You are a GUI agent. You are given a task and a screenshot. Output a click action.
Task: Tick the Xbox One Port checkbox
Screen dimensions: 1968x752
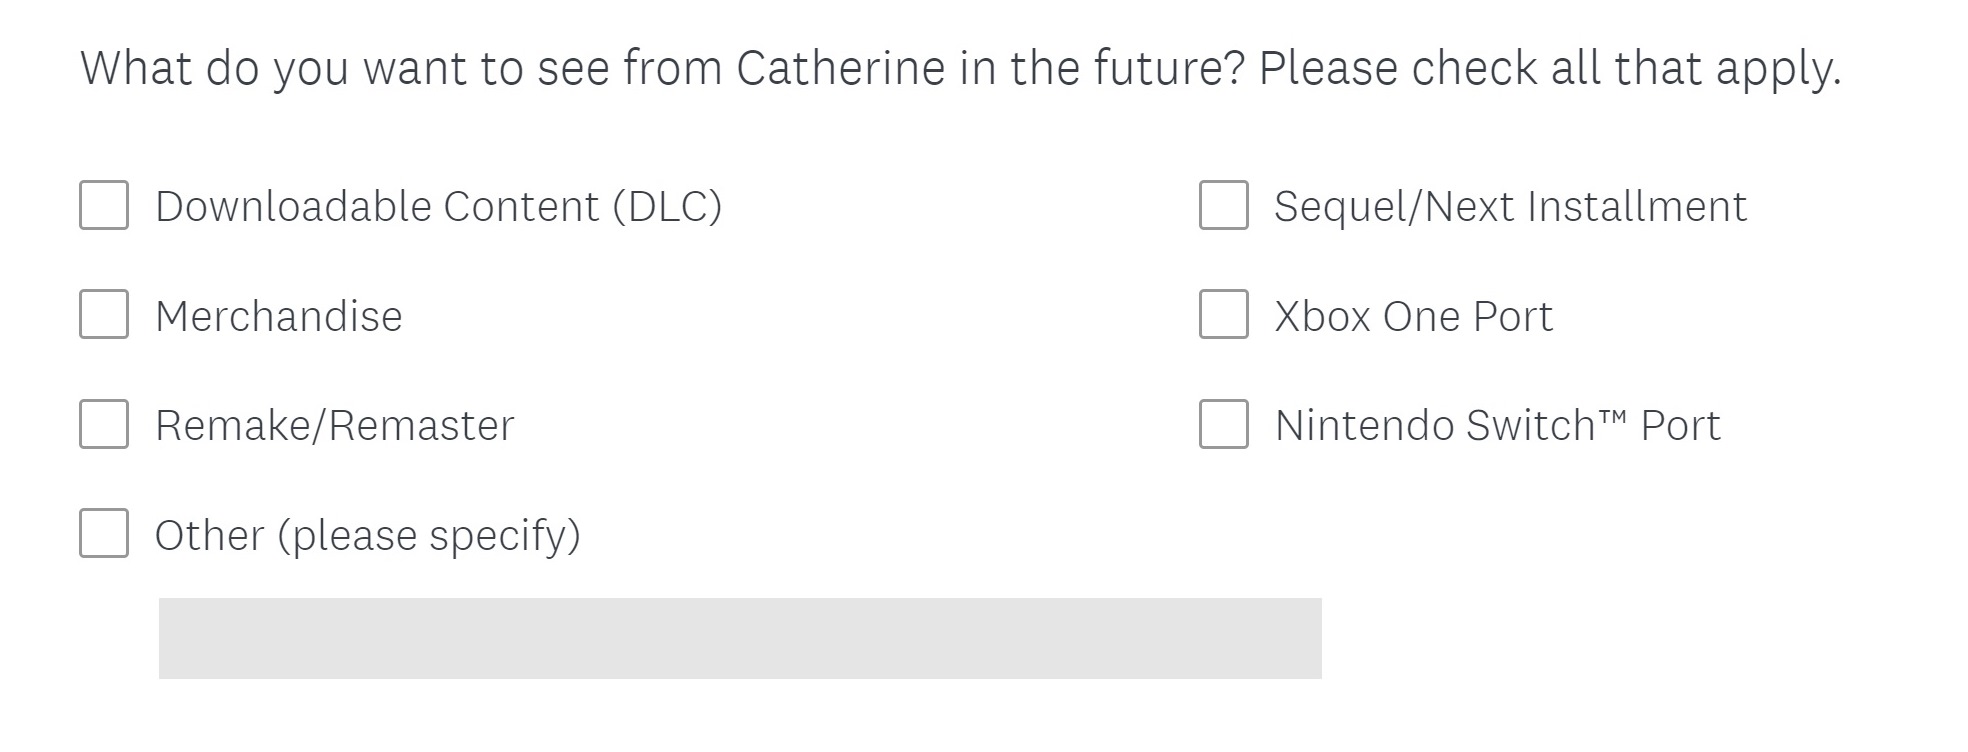tap(1223, 315)
